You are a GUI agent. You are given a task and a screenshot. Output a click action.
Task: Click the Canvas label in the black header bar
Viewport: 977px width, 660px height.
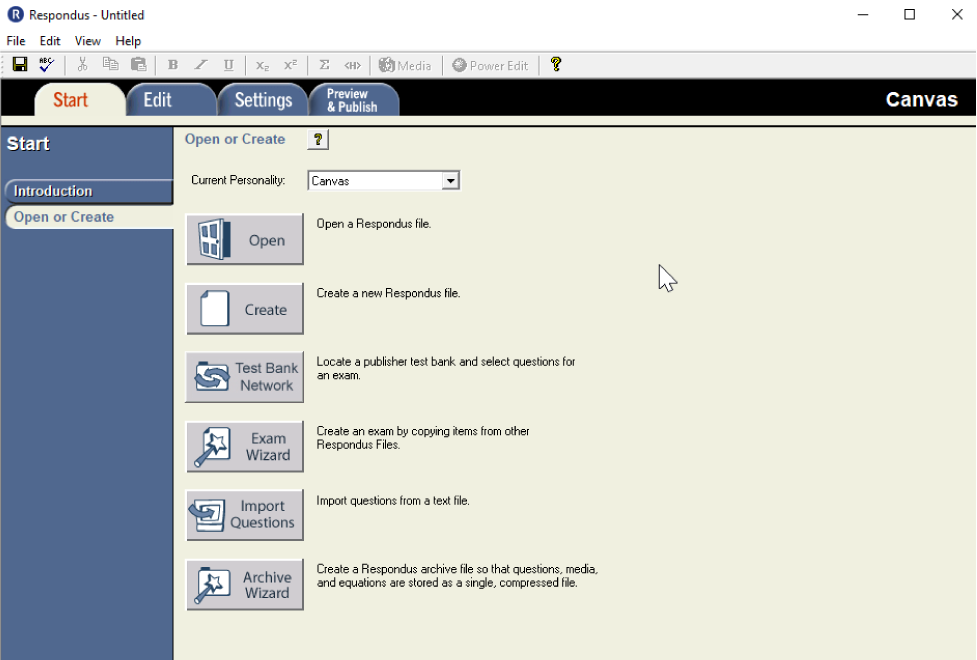pyautogui.click(x=922, y=100)
